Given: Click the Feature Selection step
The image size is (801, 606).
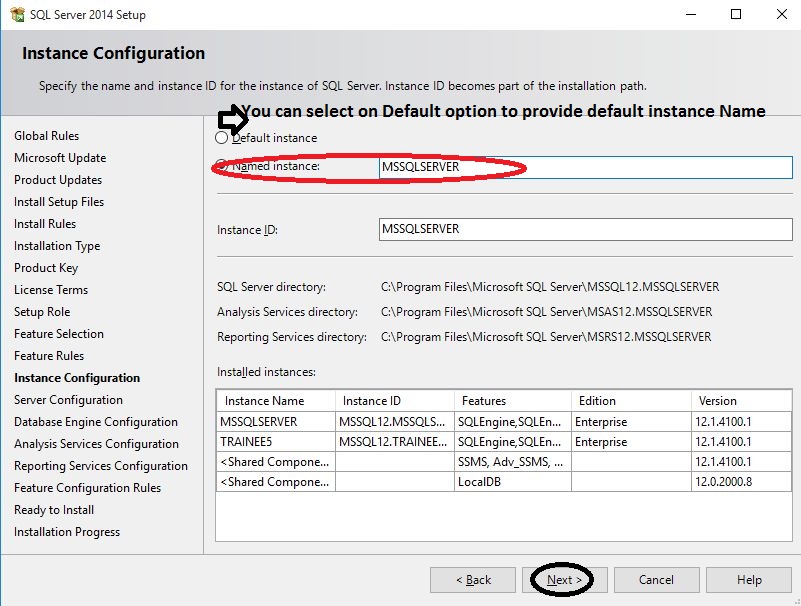Looking at the screenshot, I should tap(59, 334).
